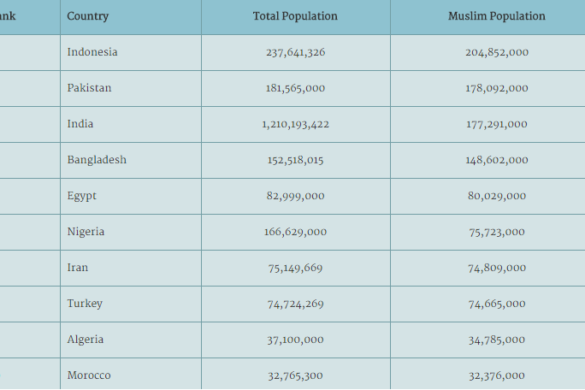The width and height of the screenshot is (585, 390).
Task: Click Egypt's Muslim population 80,029,000
Action: tap(497, 196)
